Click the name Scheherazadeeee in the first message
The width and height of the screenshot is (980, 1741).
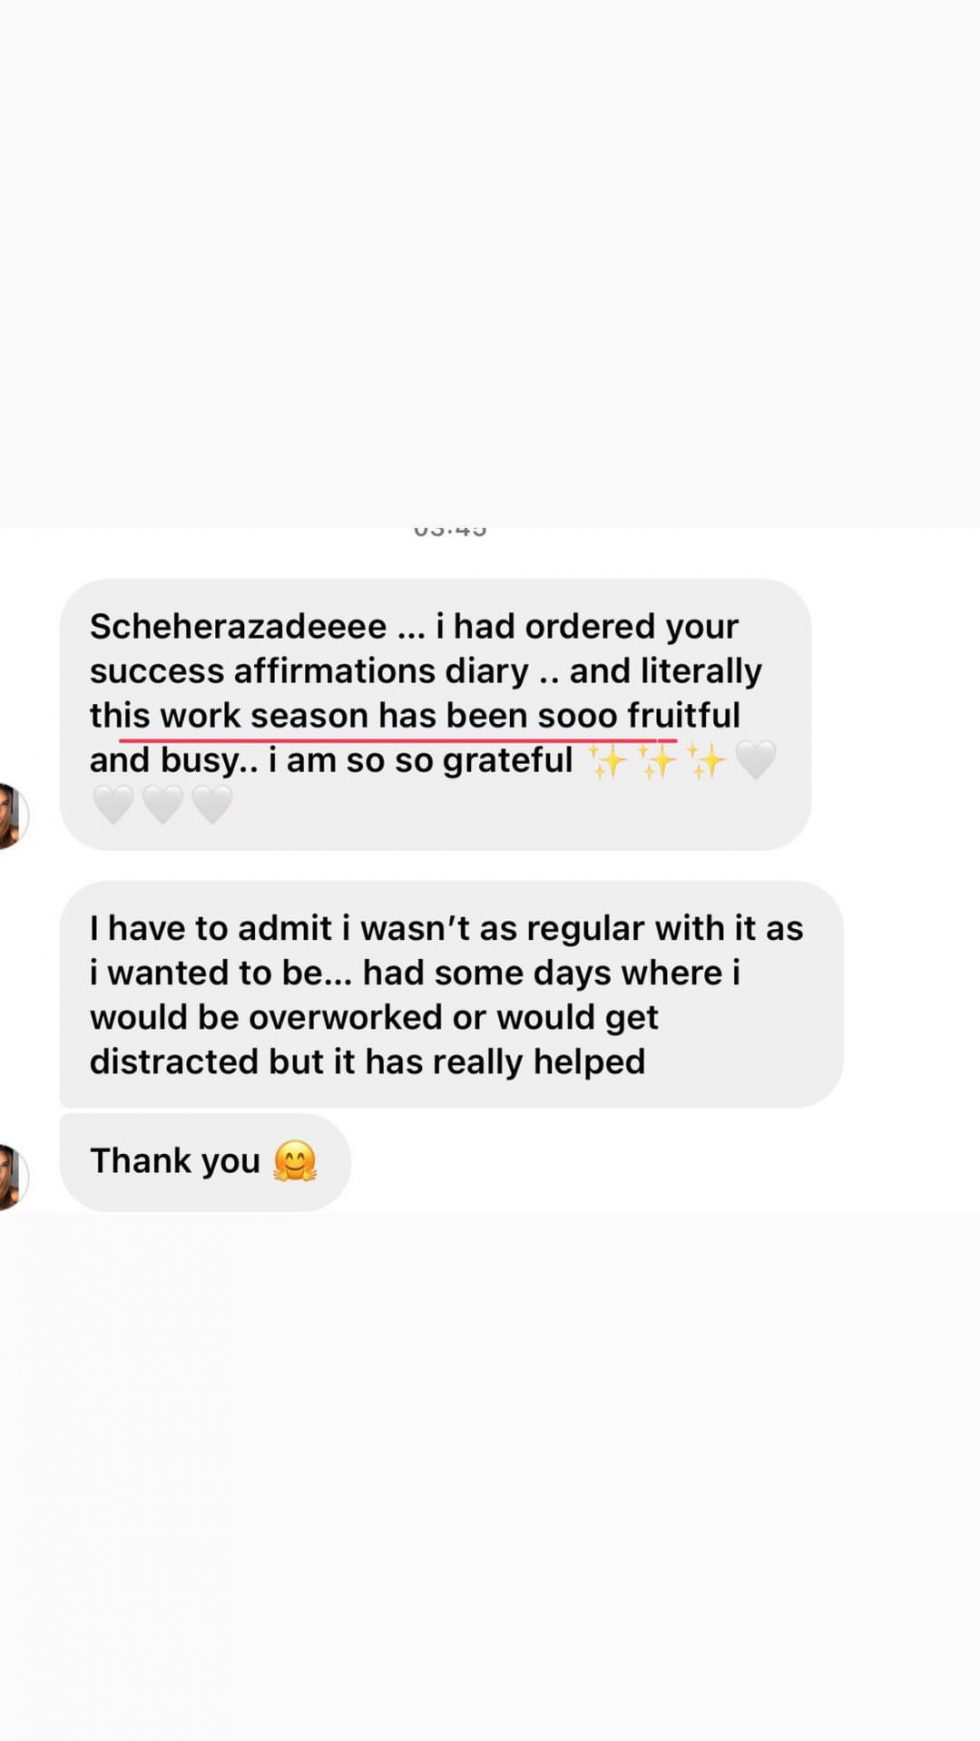[238, 626]
